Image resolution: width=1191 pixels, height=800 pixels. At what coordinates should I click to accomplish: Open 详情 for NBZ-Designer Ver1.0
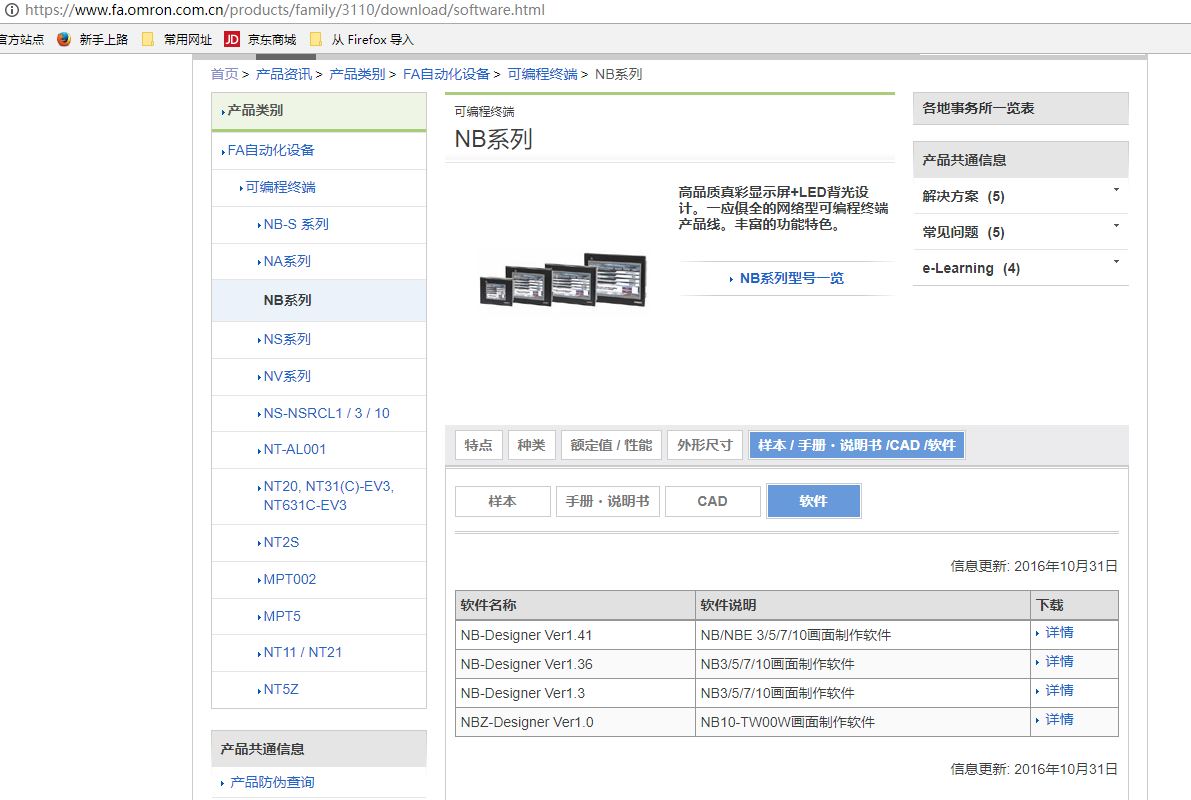1058,720
